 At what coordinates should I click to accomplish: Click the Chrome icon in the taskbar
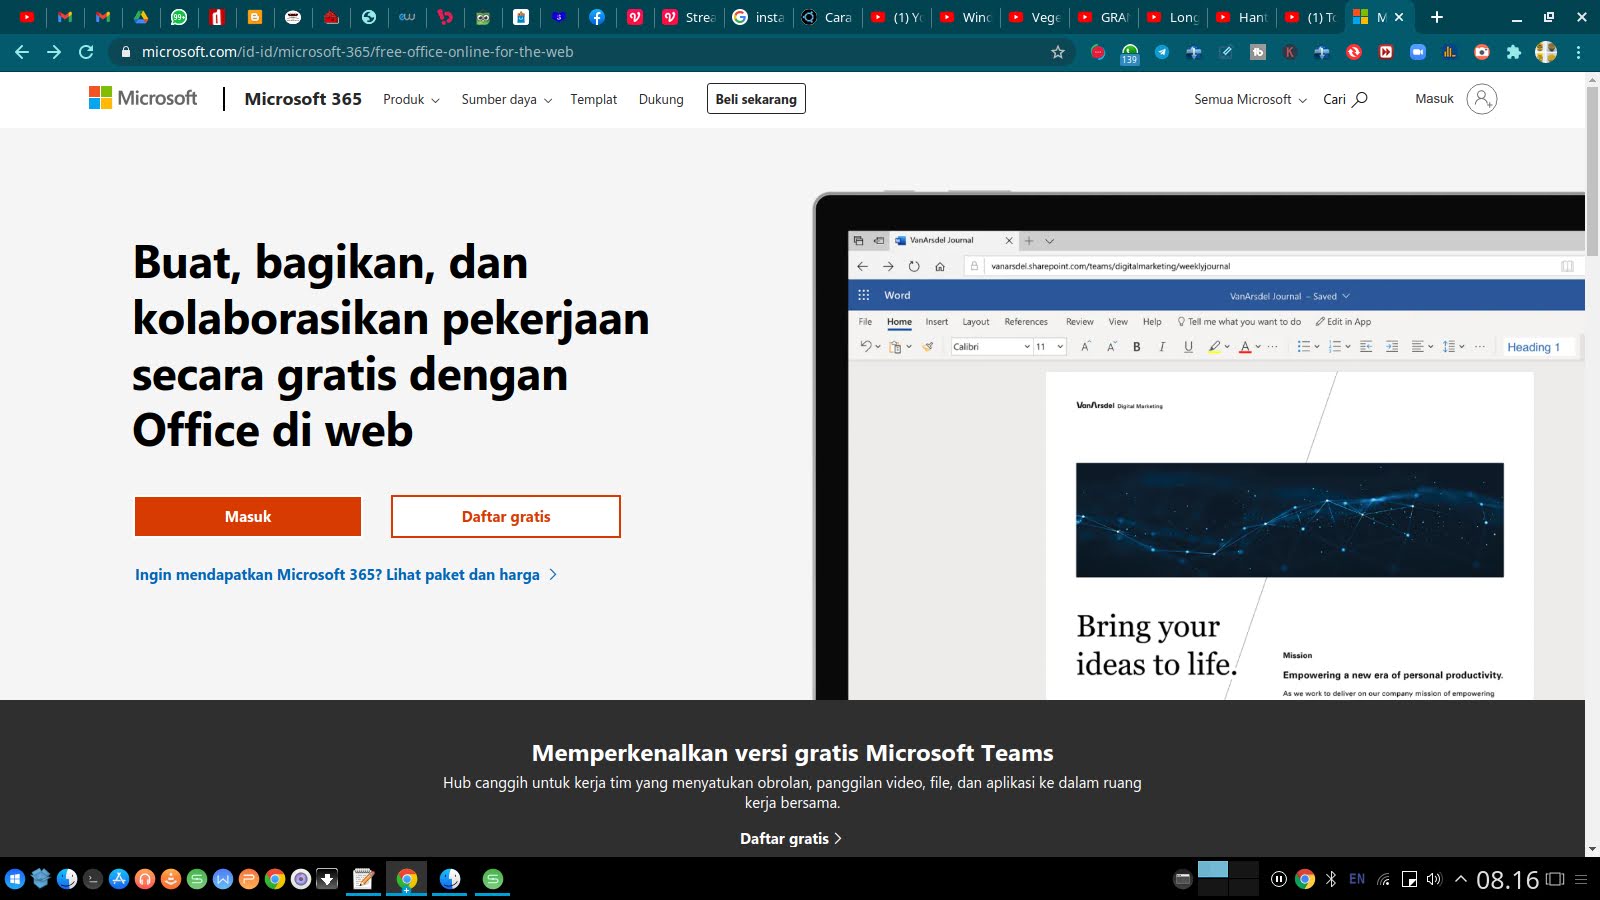coord(406,879)
